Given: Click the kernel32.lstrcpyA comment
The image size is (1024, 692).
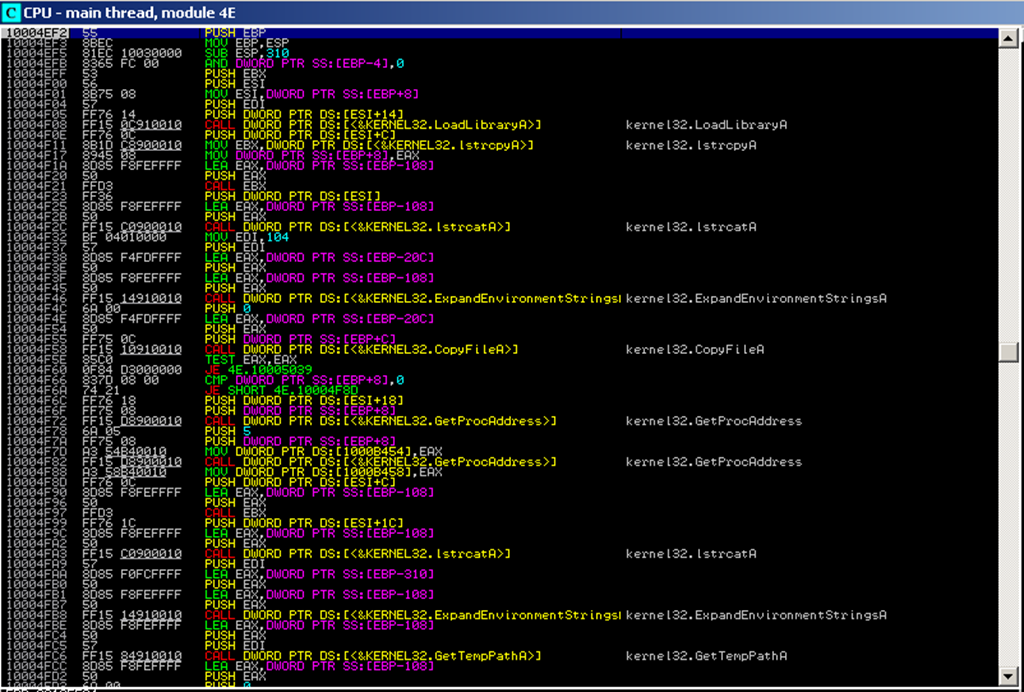Looking at the screenshot, I should tap(691, 145).
